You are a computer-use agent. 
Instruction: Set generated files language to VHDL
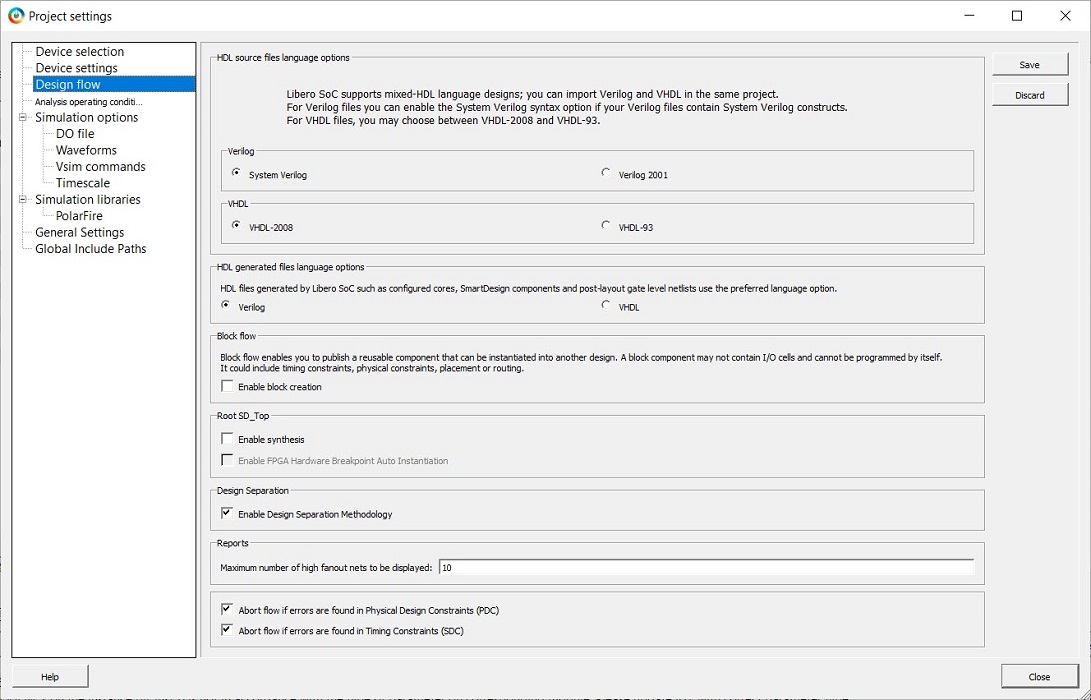coord(606,306)
